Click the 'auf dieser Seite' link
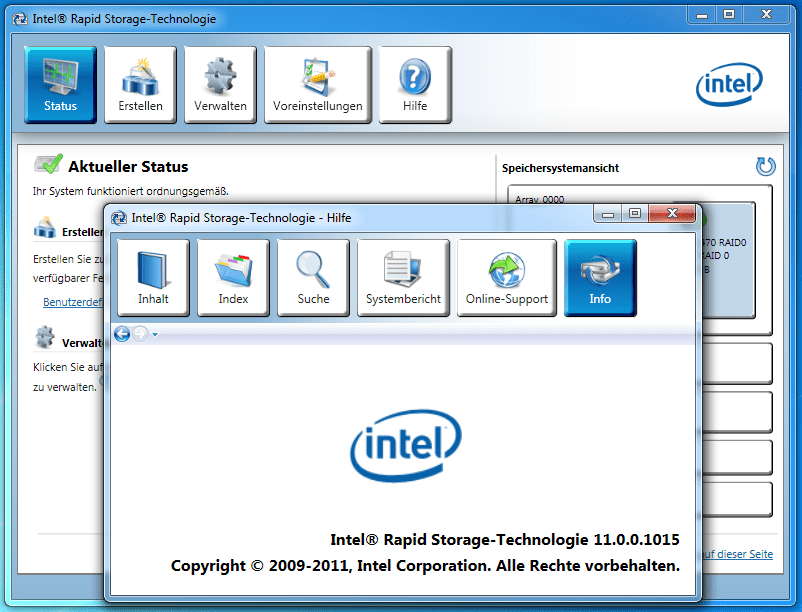This screenshot has width=802, height=612. [x=737, y=554]
